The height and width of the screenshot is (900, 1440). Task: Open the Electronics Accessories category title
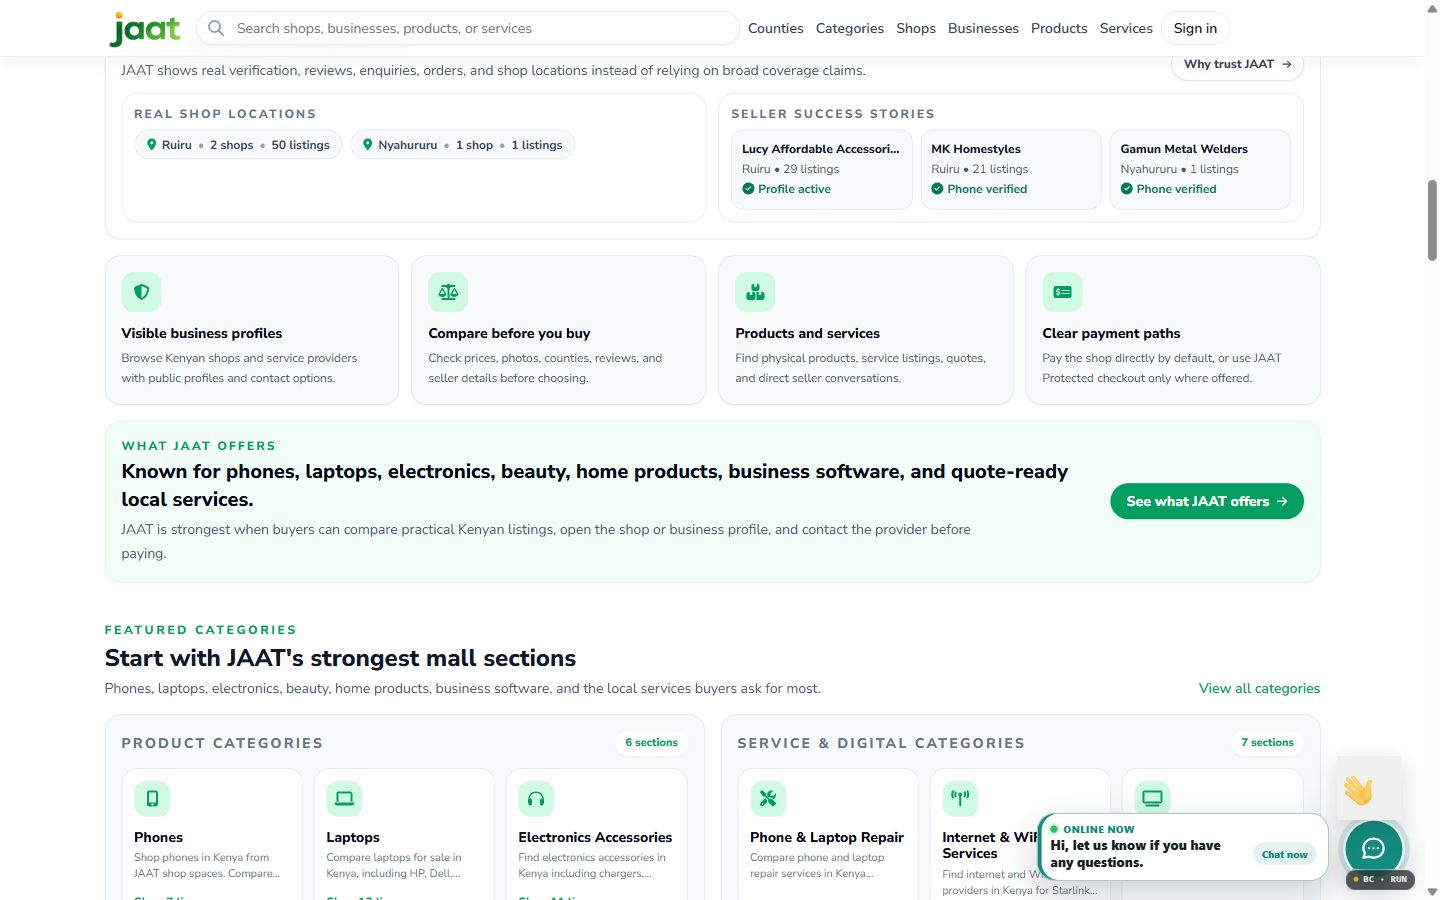595,837
